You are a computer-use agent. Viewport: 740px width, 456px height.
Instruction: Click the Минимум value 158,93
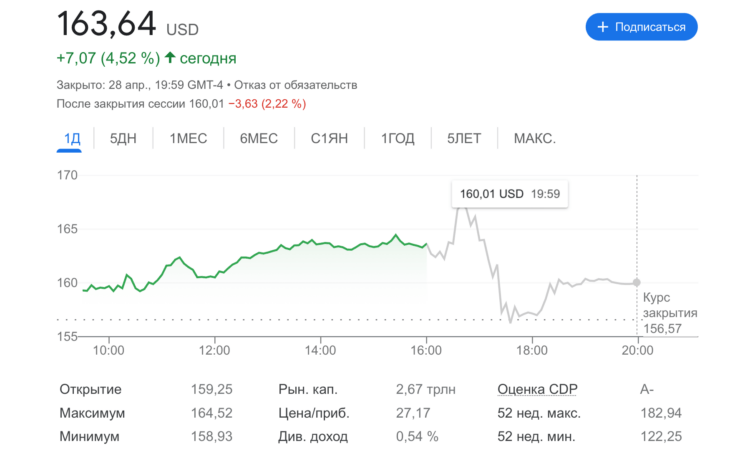211,437
